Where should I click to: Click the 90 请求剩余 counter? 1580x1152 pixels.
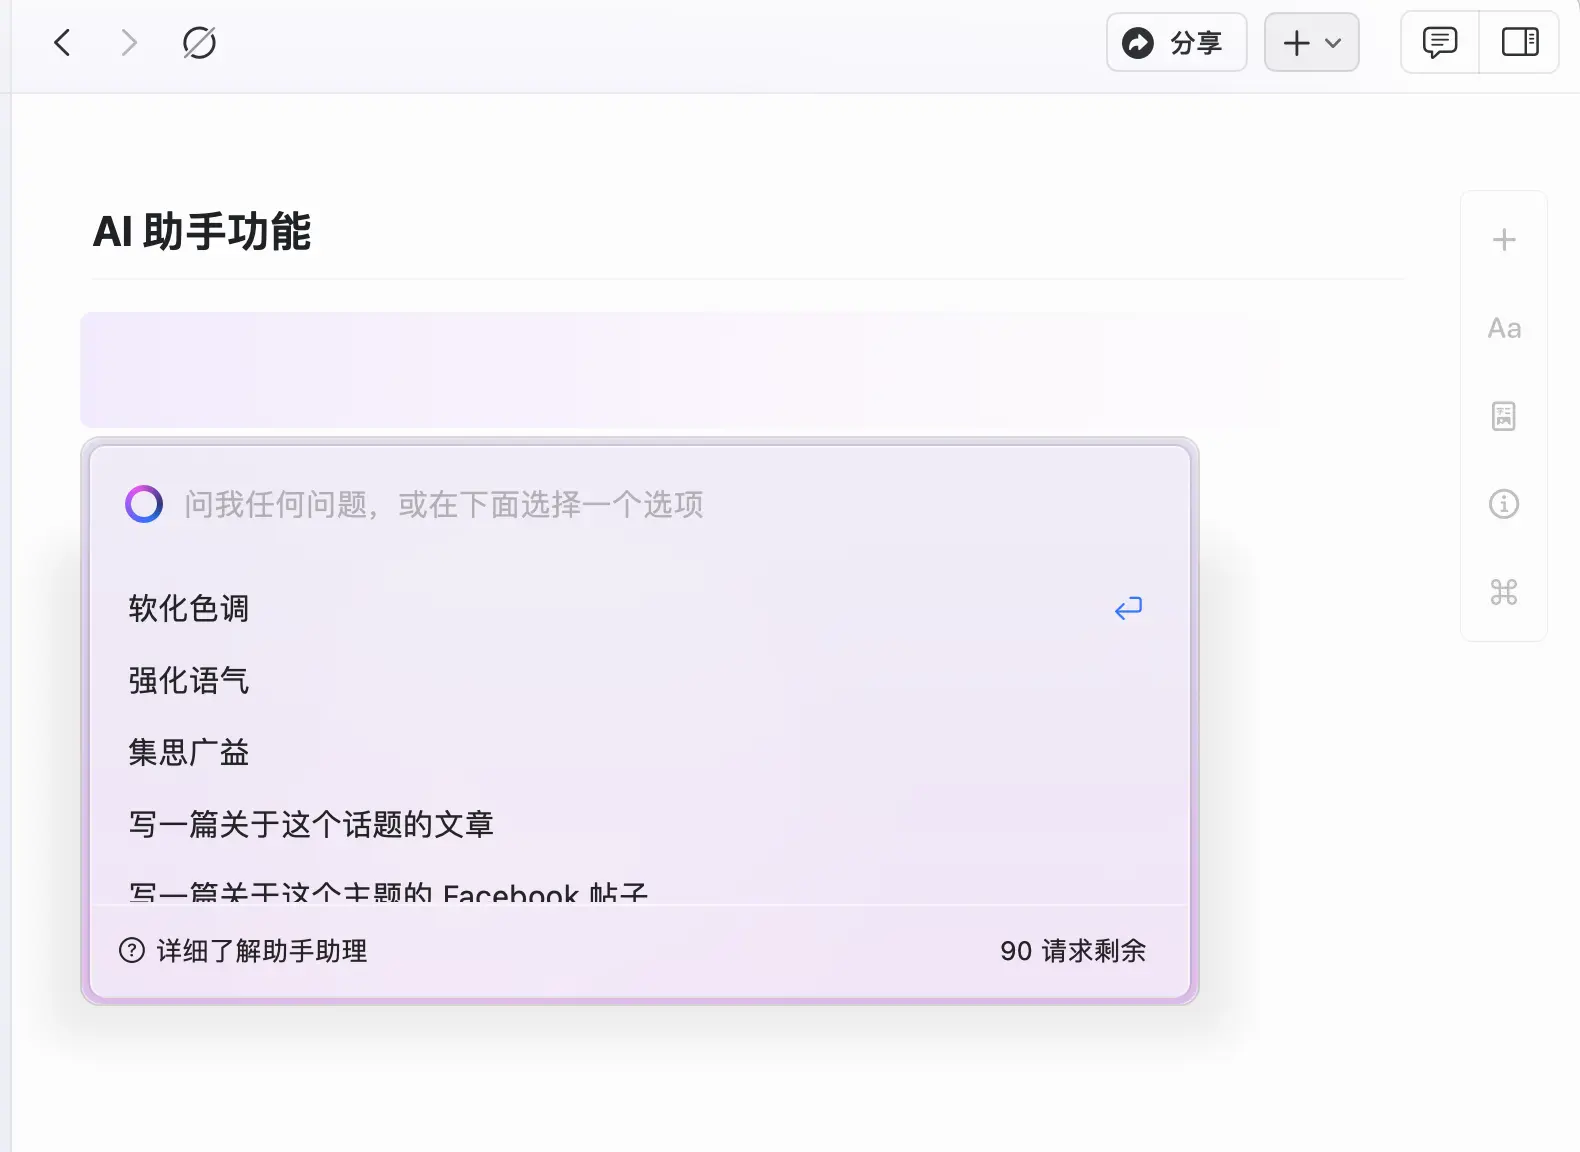pyautogui.click(x=1073, y=951)
